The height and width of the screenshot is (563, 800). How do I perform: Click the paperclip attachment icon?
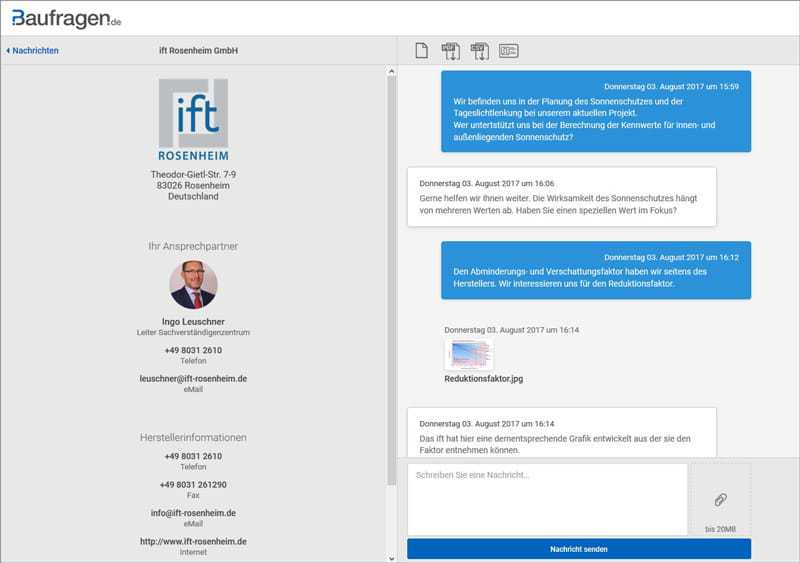pos(719,499)
